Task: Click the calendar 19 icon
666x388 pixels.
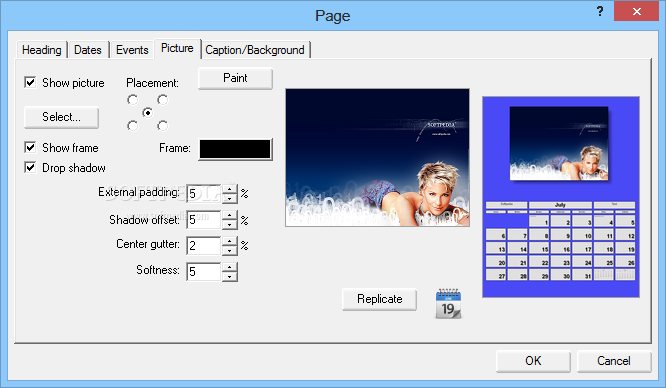Action: pyautogui.click(x=448, y=304)
